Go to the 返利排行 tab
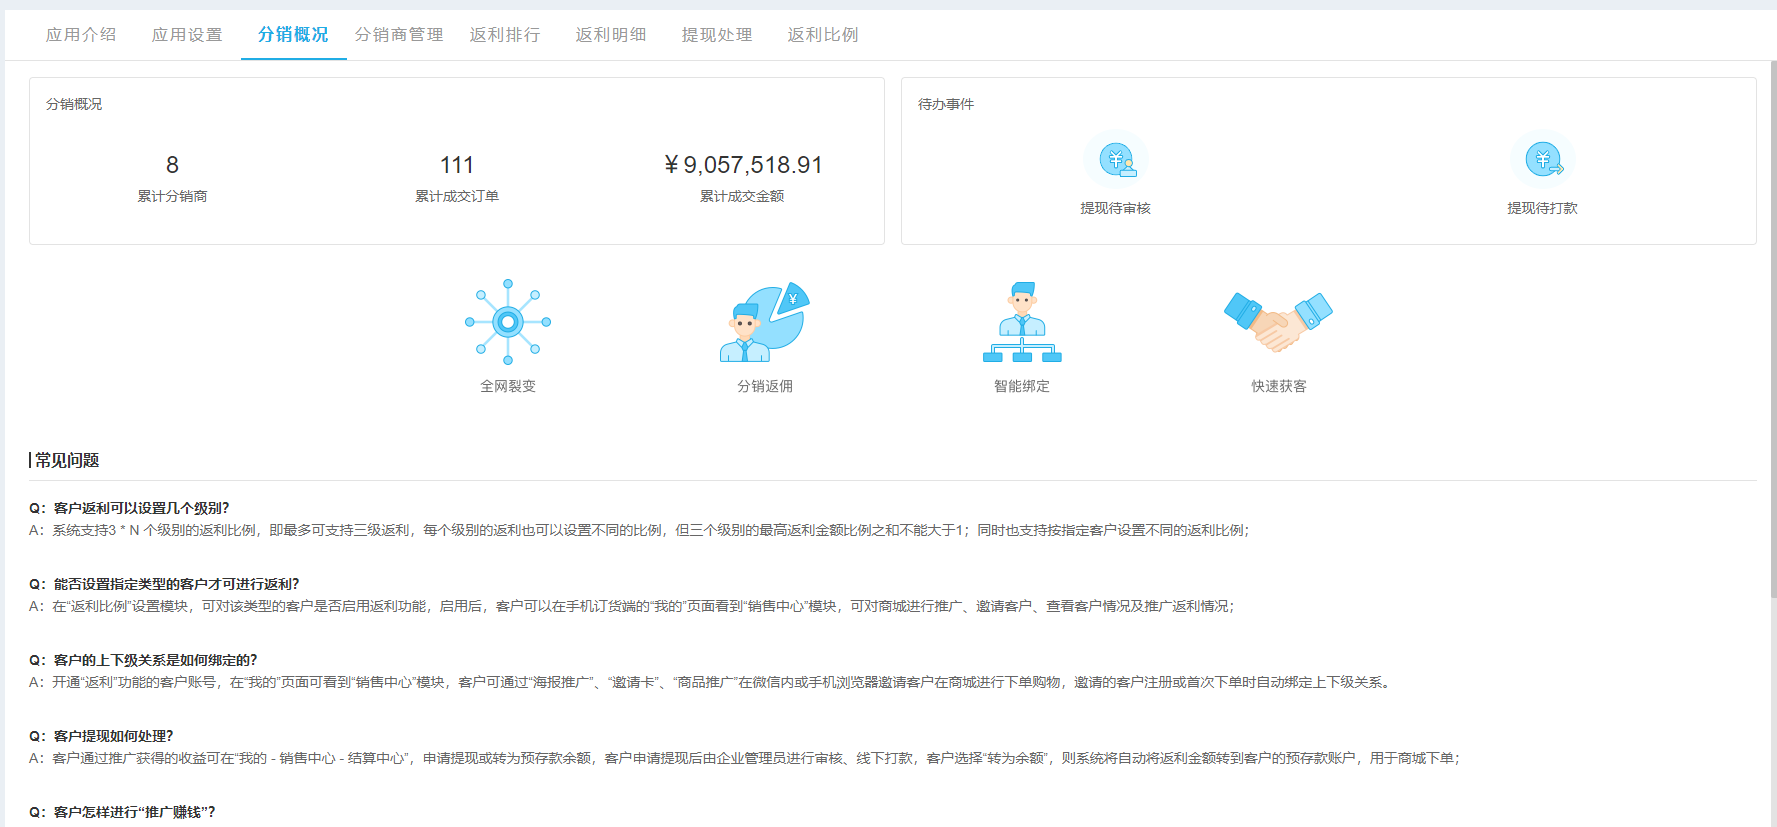This screenshot has width=1777, height=827. coord(505,35)
